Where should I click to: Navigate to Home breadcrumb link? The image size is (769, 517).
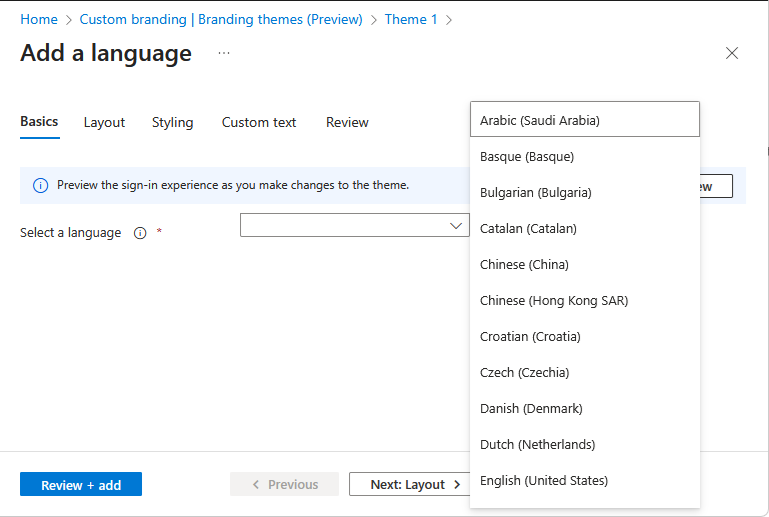pyautogui.click(x=39, y=19)
